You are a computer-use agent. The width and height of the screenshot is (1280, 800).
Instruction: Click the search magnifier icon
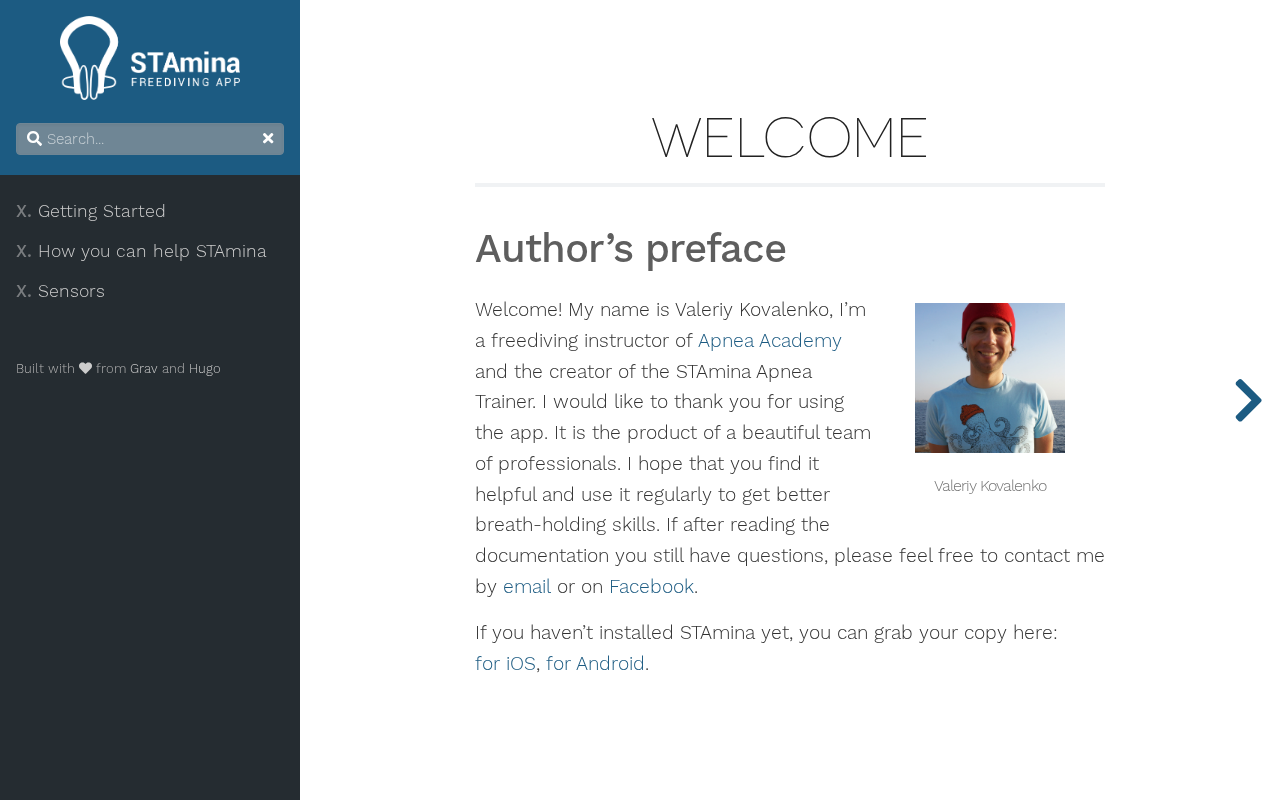(x=34, y=139)
